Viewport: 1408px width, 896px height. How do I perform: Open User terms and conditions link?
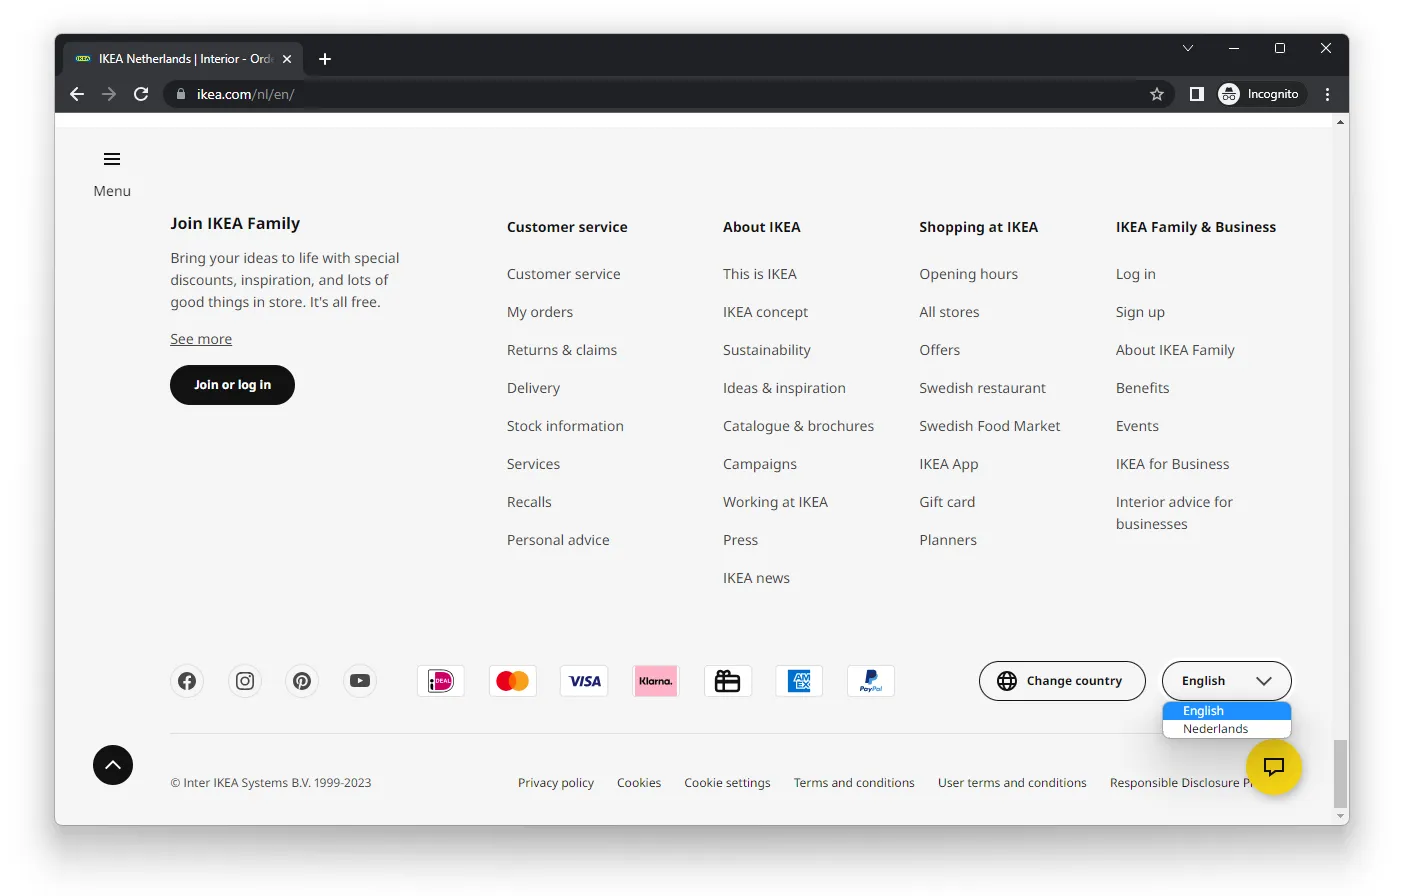[1012, 783]
